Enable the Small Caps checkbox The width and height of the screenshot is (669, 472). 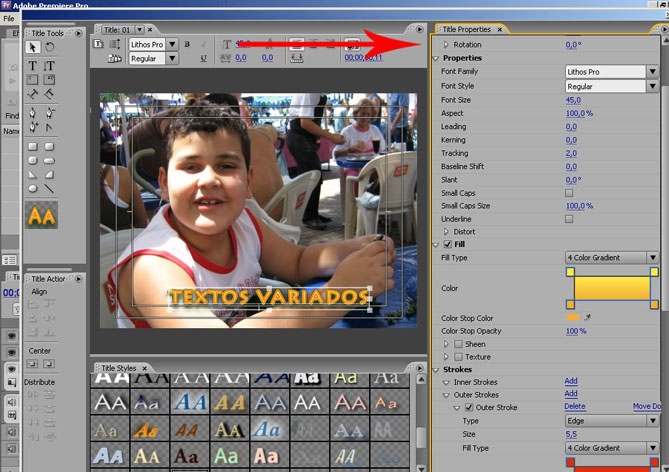click(569, 193)
